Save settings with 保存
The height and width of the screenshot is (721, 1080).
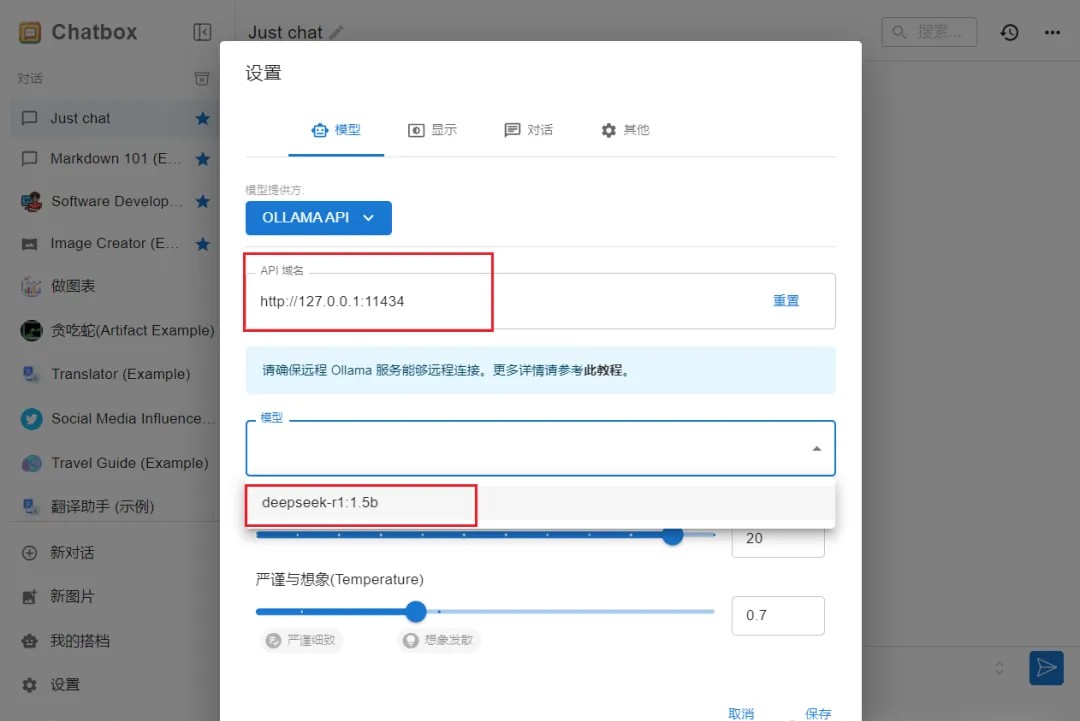(818, 713)
